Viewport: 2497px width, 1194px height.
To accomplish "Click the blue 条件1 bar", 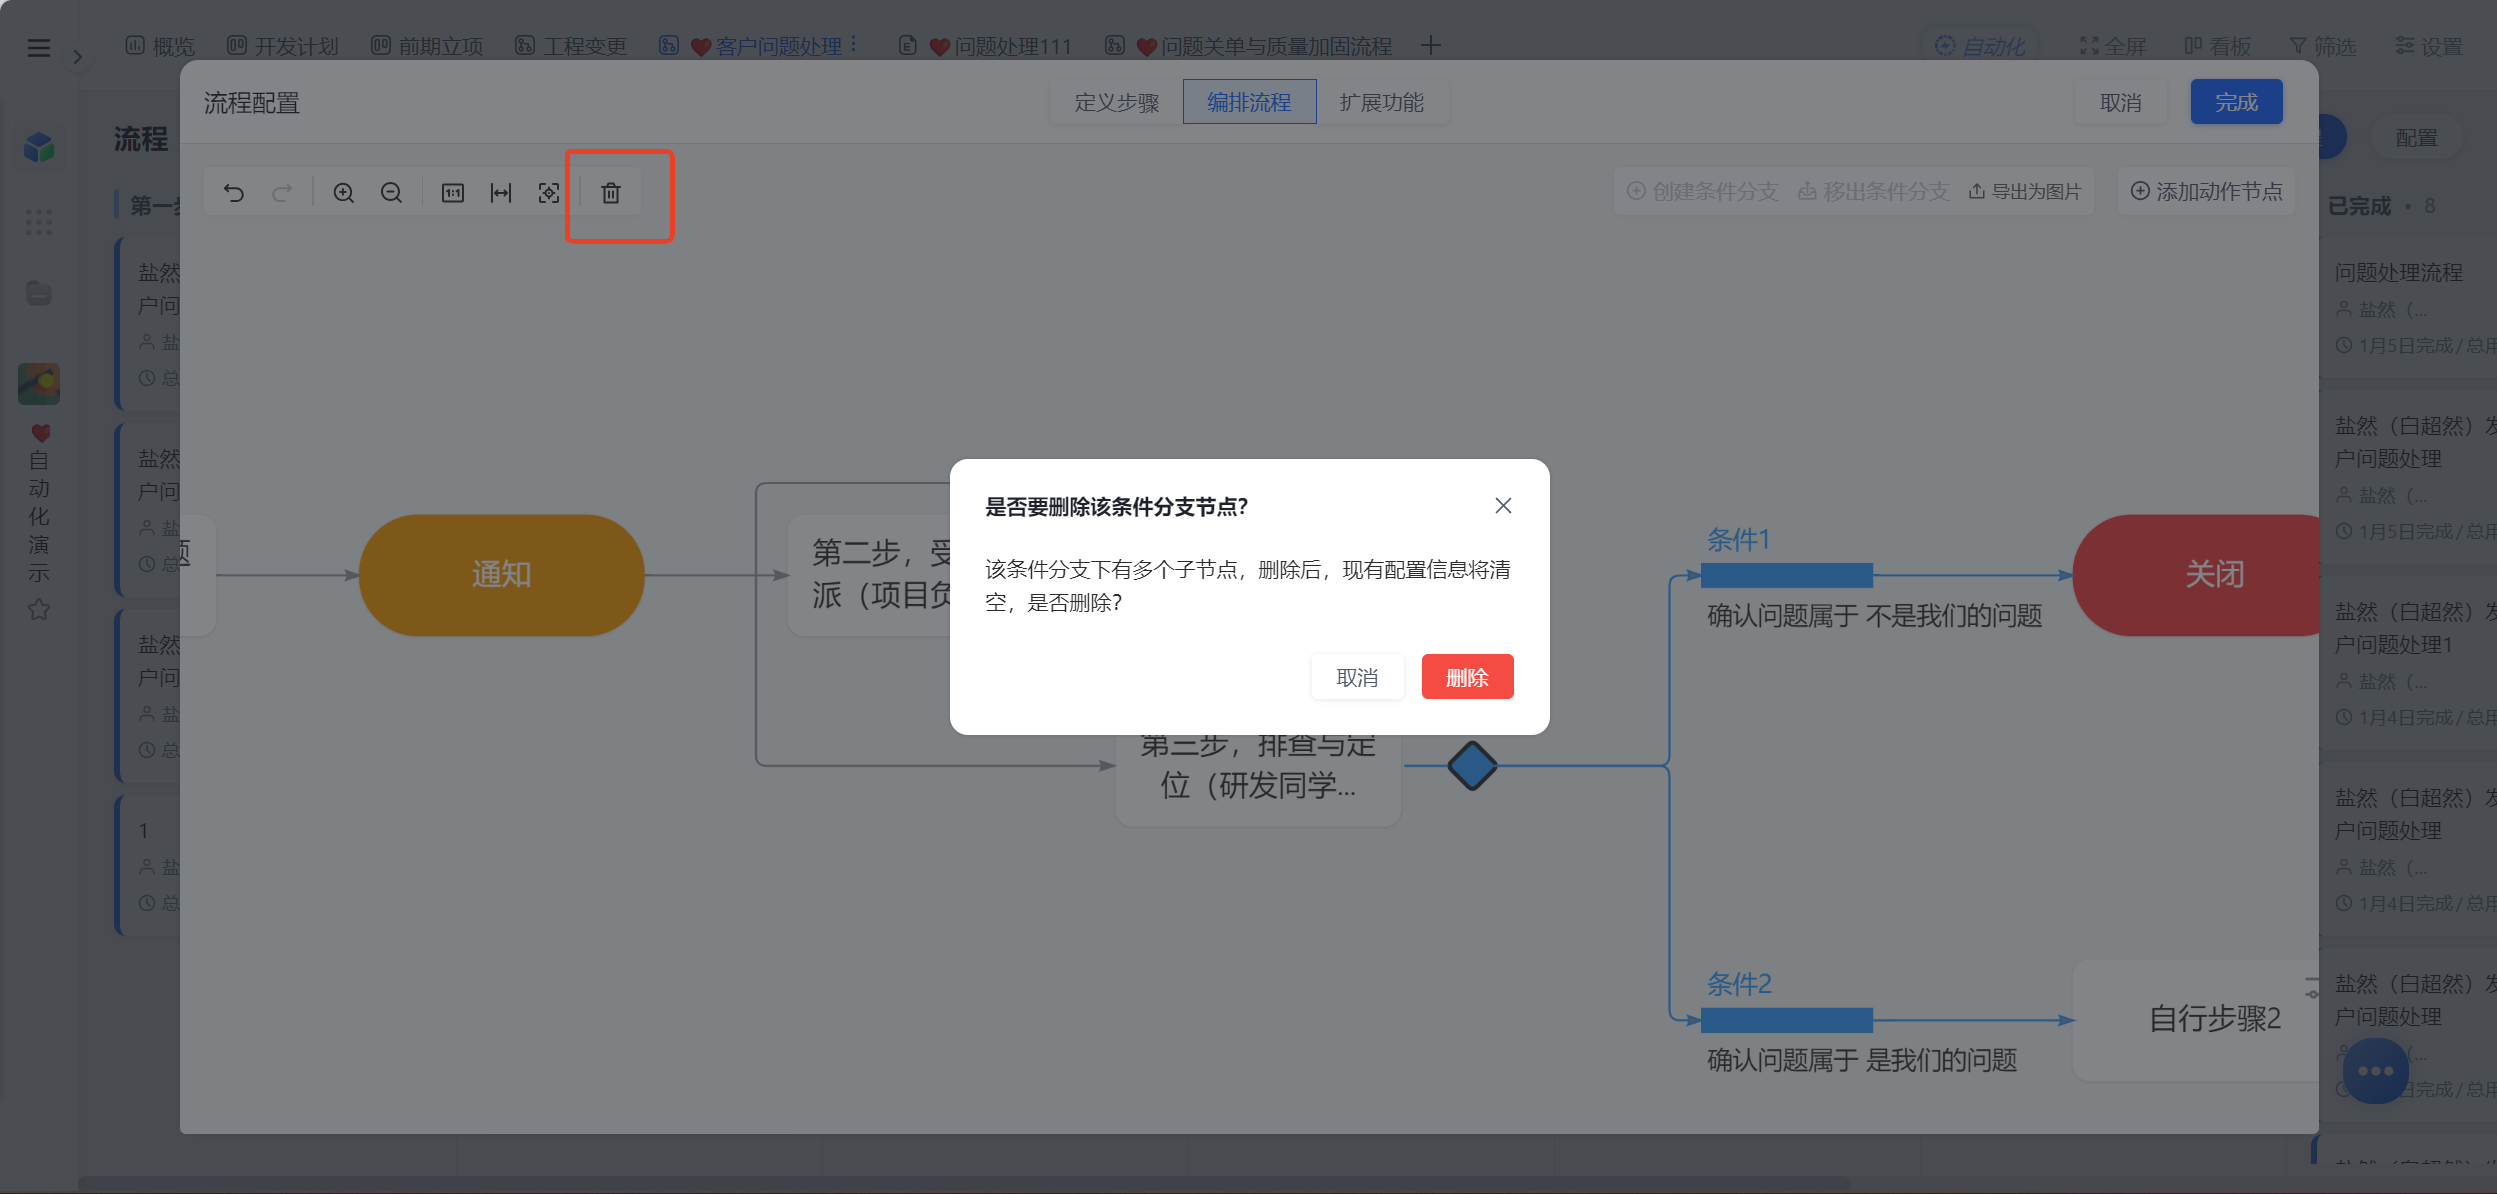I will [x=1786, y=575].
